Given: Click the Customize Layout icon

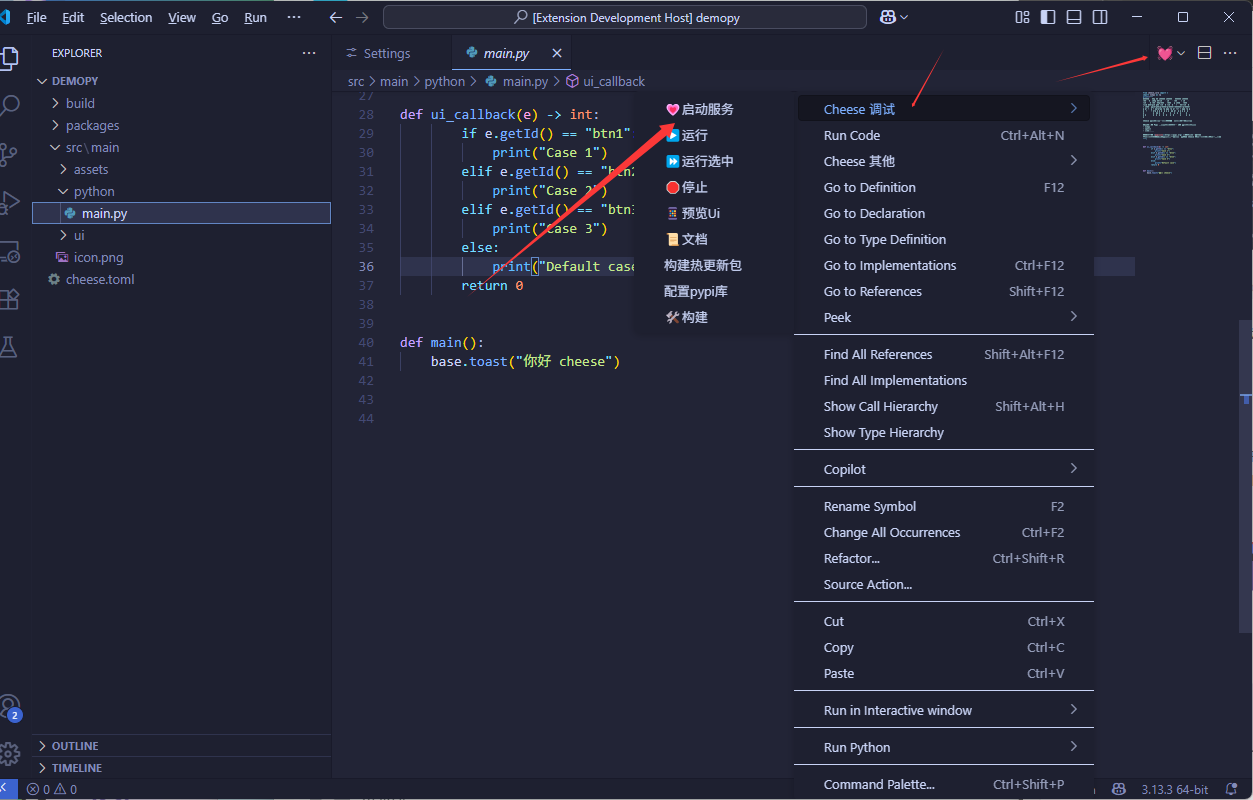Looking at the screenshot, I should click(x=1022, y=17).
